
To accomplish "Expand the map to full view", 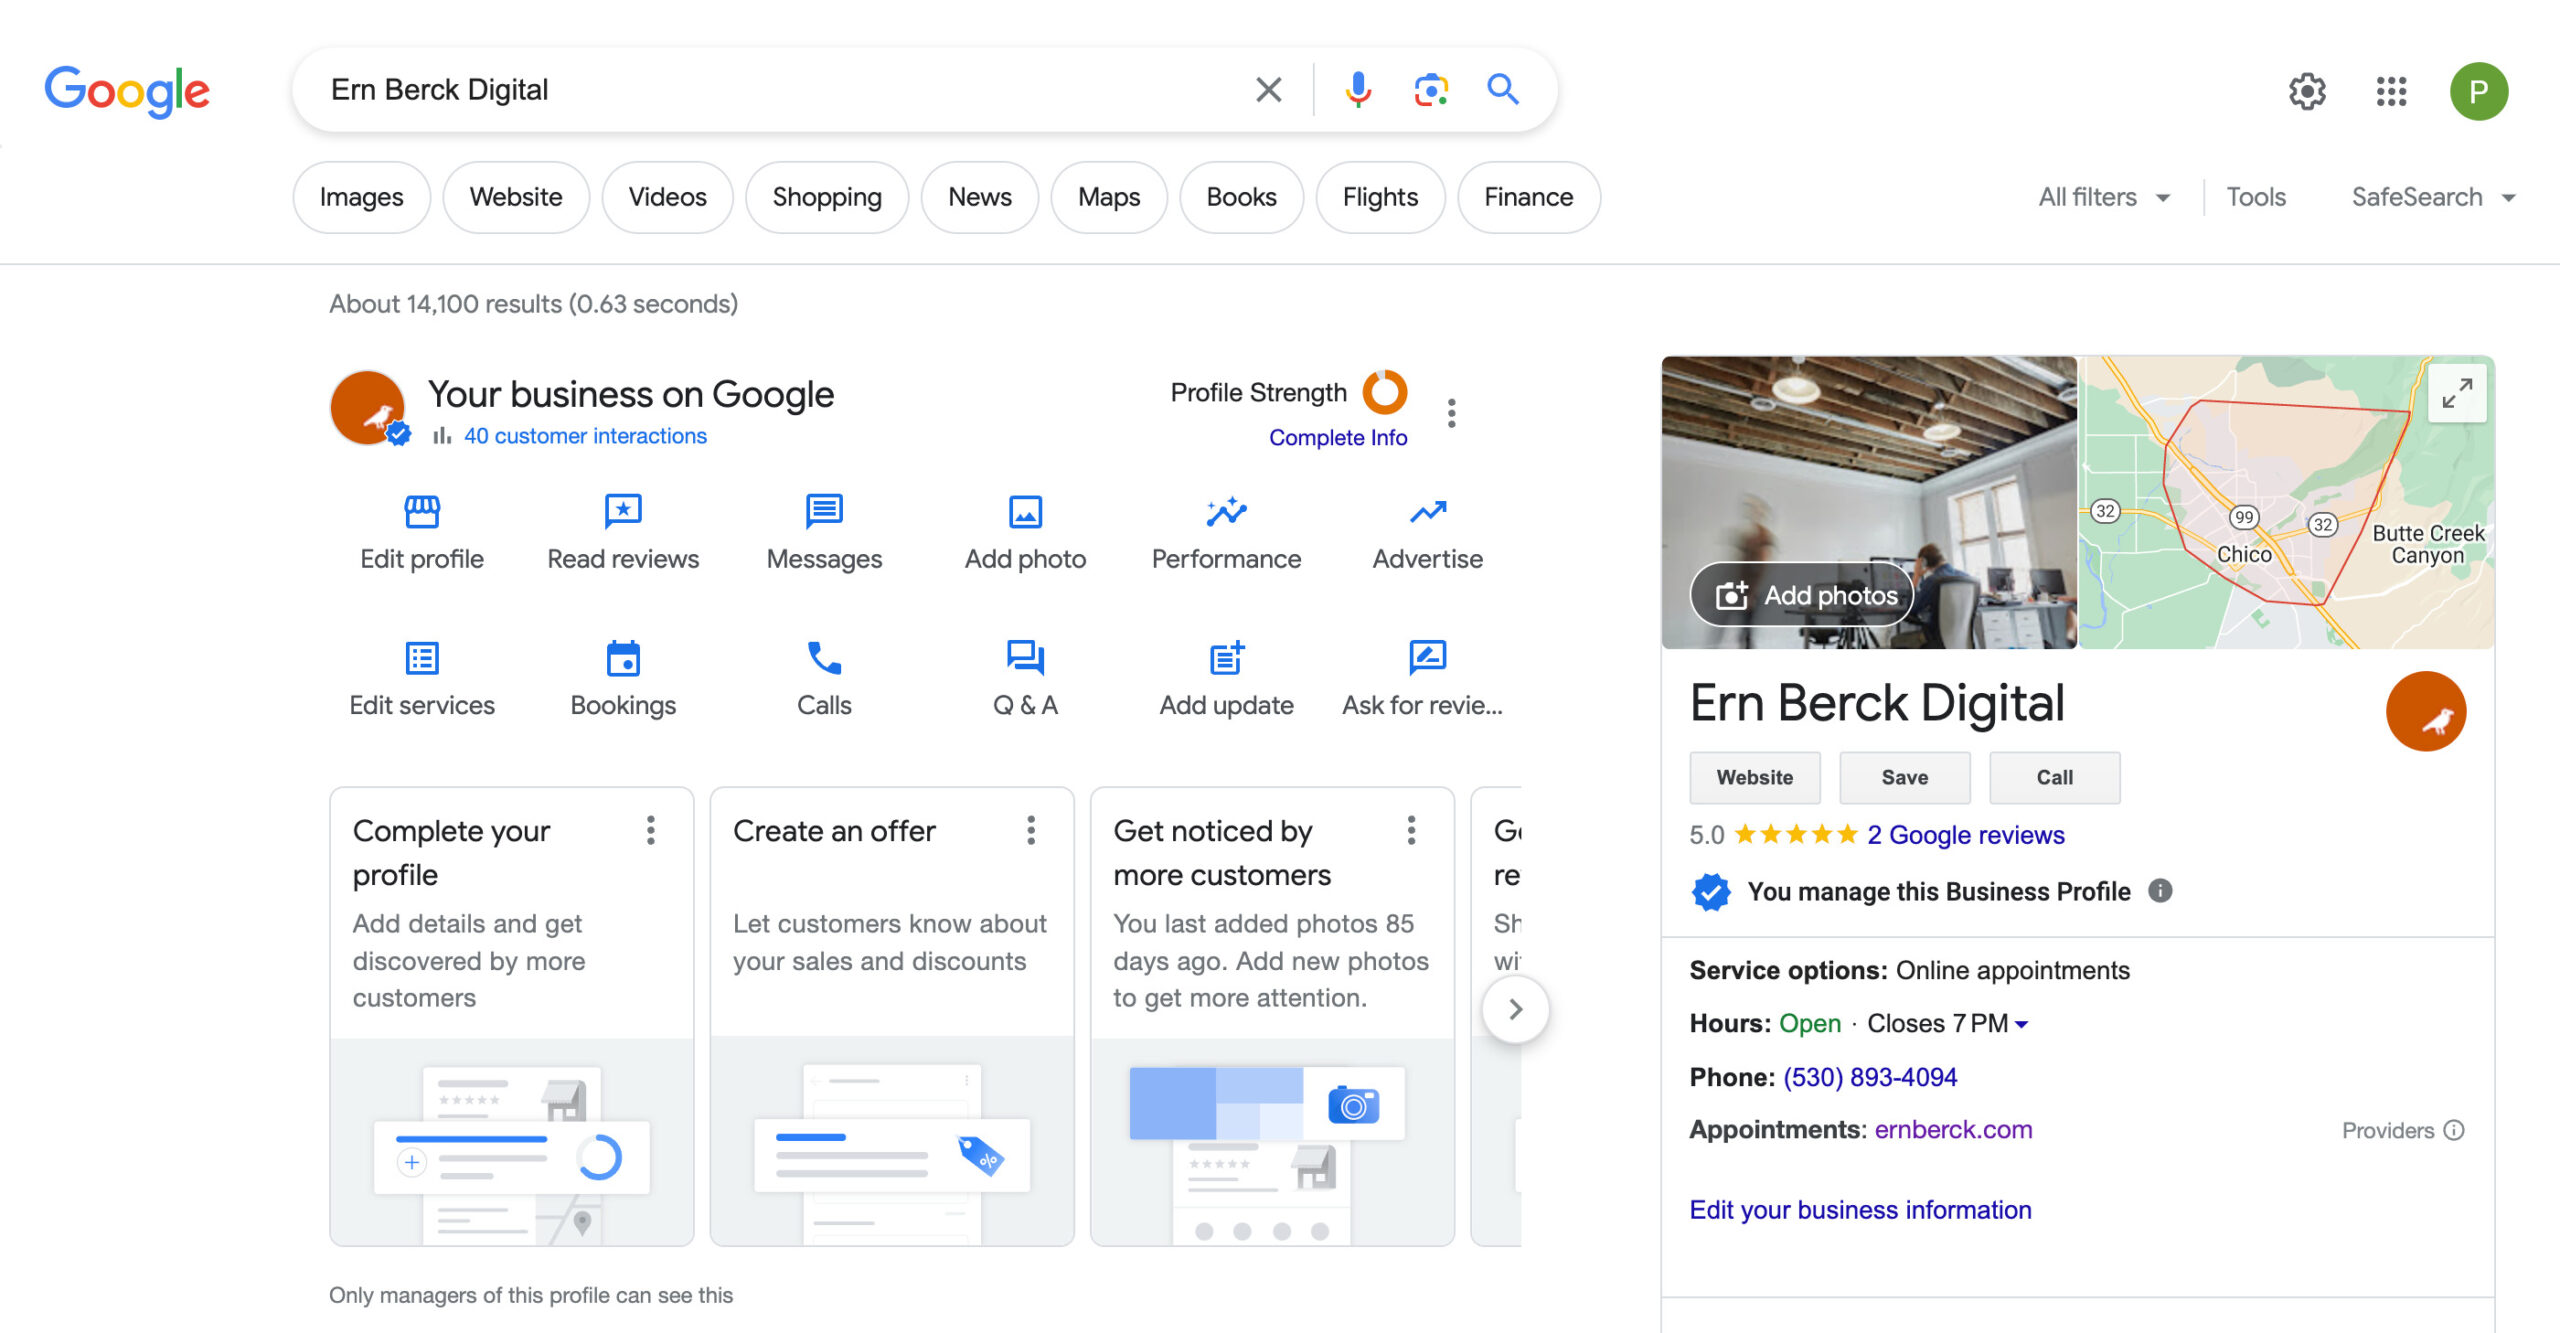I will tap(2457, 393).
